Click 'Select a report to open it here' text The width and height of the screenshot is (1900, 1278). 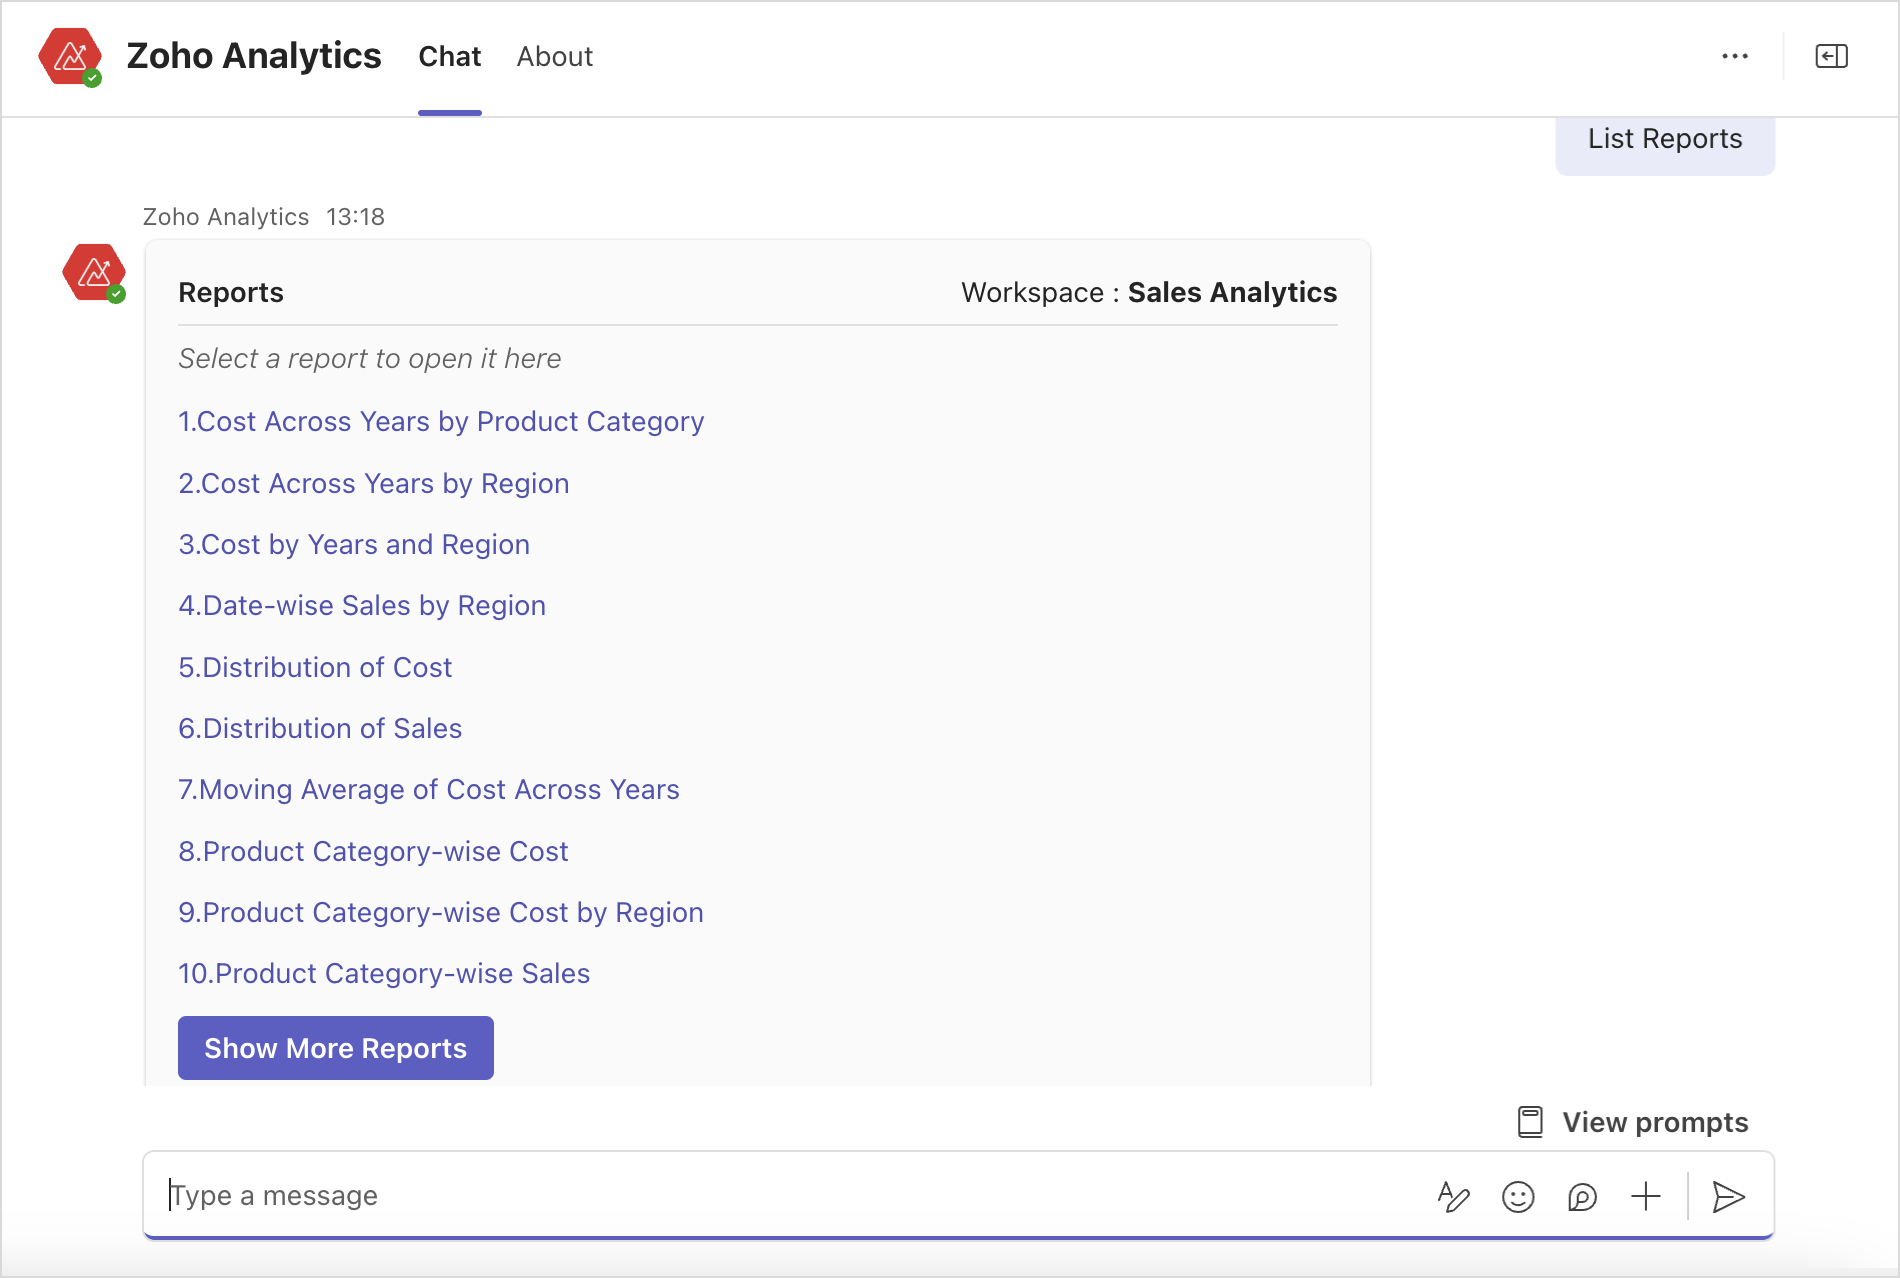[370, 359]
